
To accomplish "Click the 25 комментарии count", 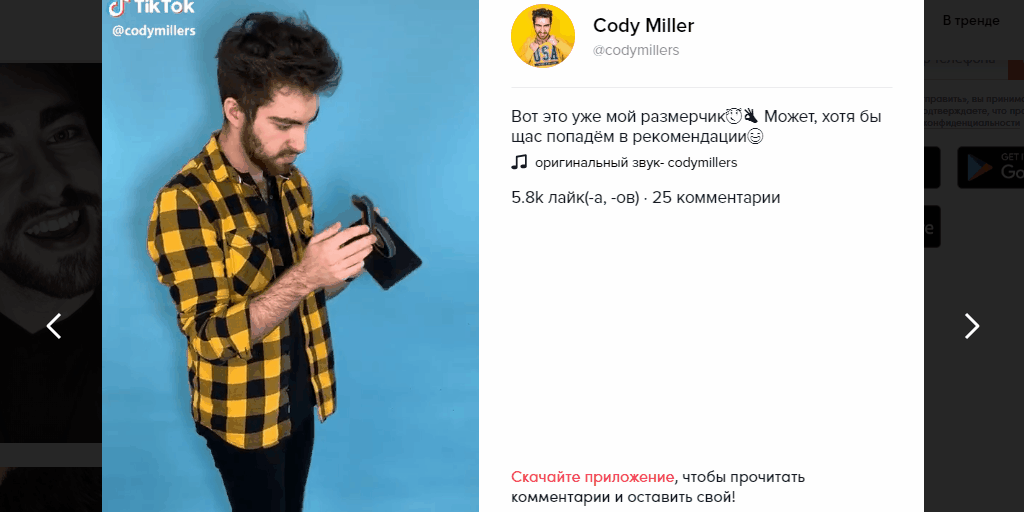I will pyautogui.click(x=716, y=197).
